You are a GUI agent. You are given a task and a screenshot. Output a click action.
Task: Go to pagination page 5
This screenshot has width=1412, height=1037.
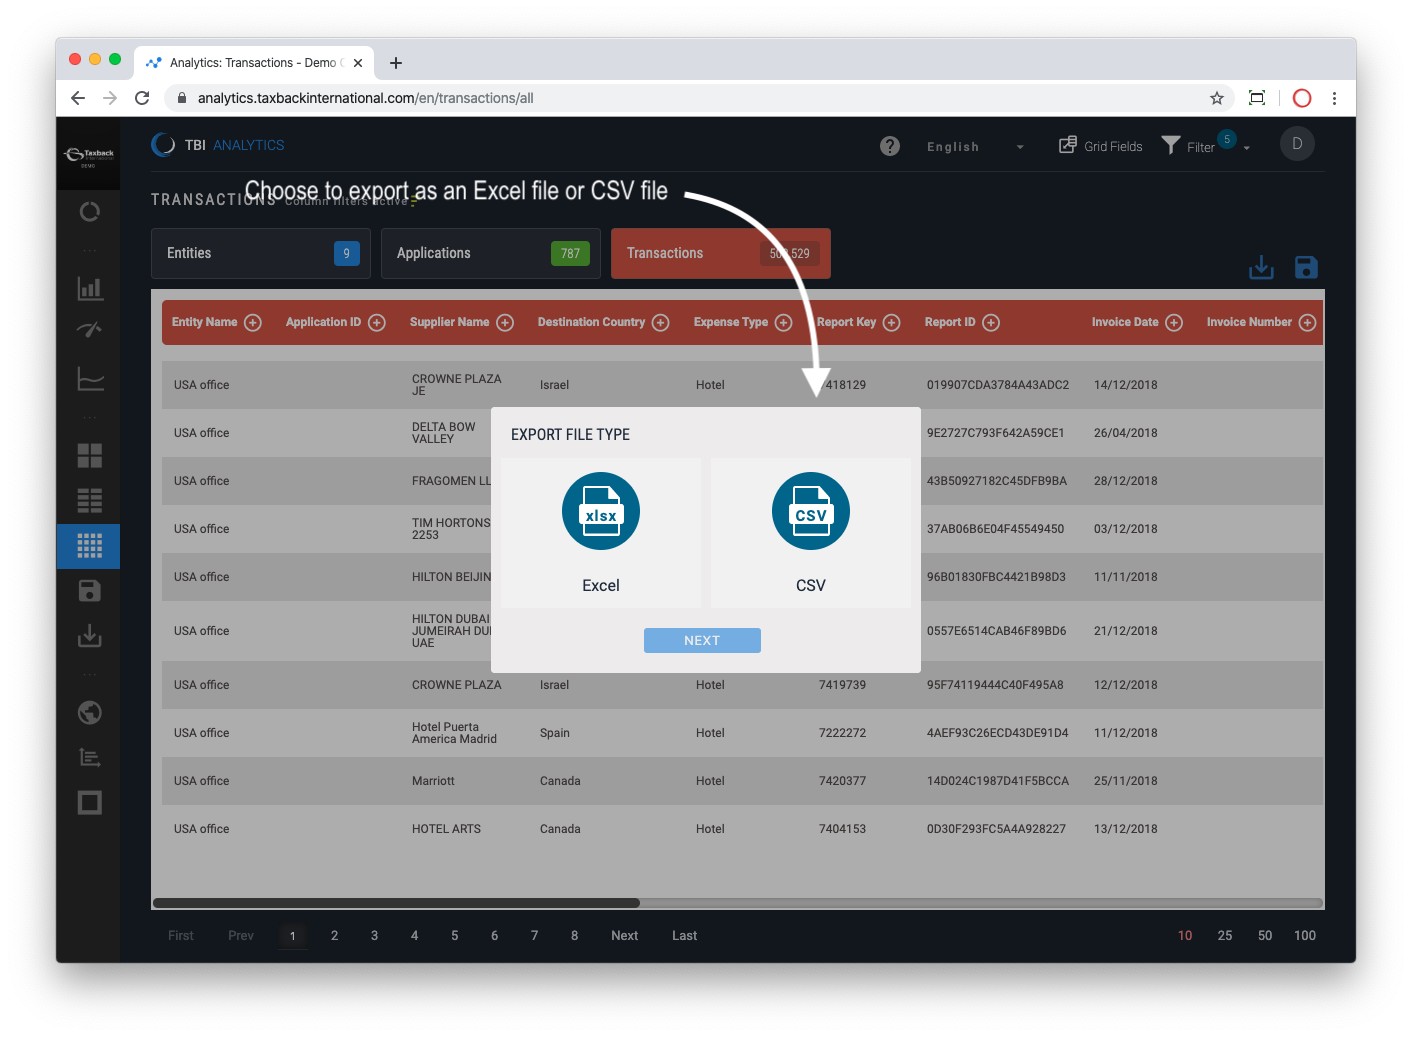pyautogui.click(x=454, y=936)
